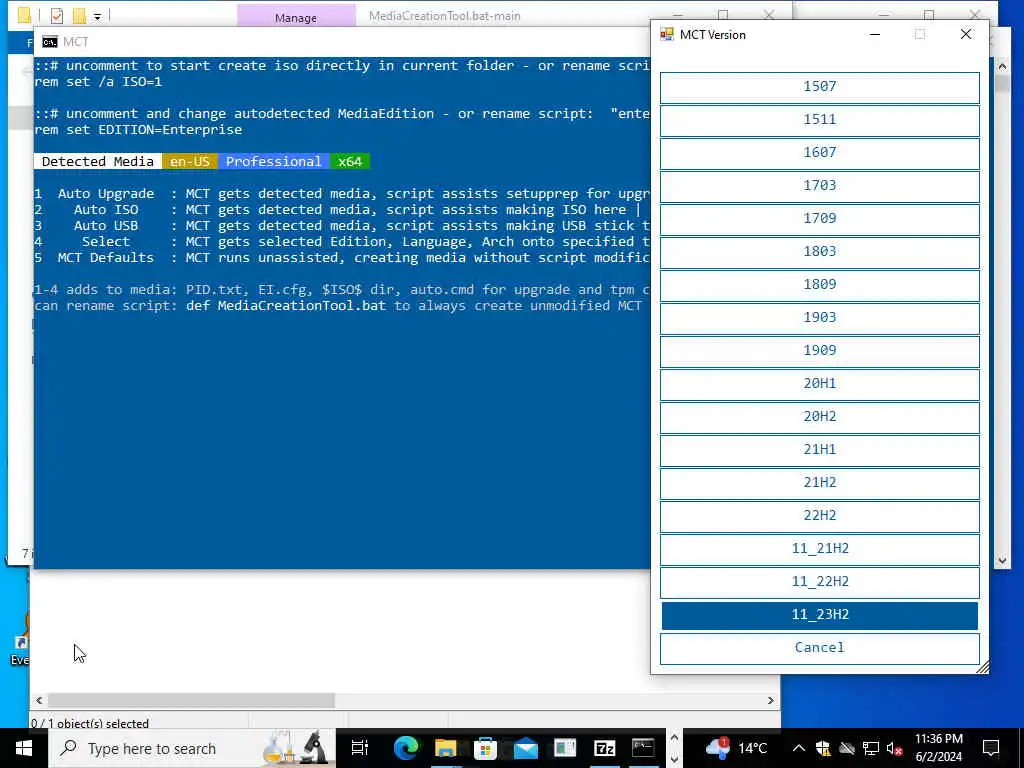Click the x64 architecture label in console

(350, 161)
